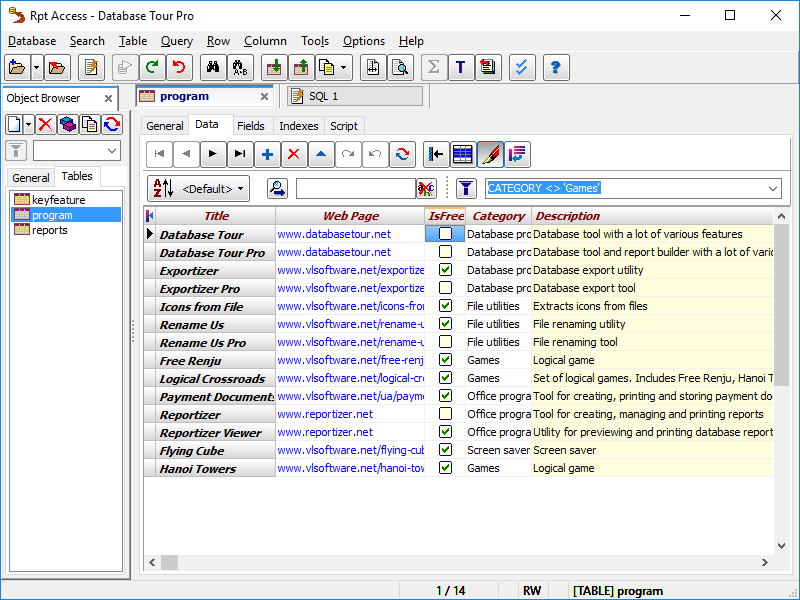
Task: Click the funnel Filter icon beside filter box
Action: pos(466,188)
